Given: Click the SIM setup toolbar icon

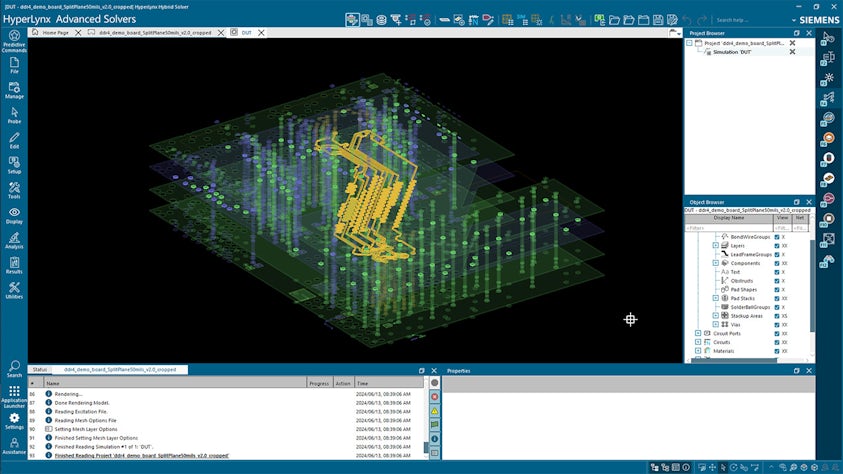Looking at the screenshot, I should (x=521, y=20).
